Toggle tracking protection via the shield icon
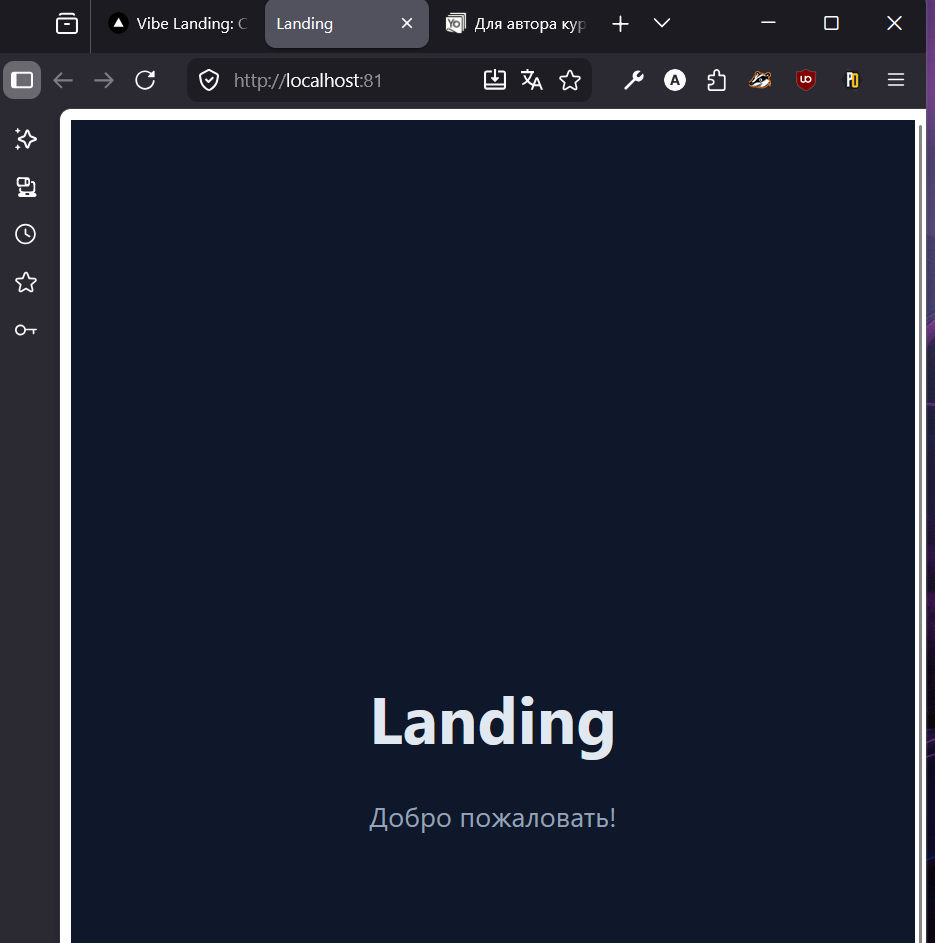The width and height of the screenshot is (935, 943). [x=208, y=79]
